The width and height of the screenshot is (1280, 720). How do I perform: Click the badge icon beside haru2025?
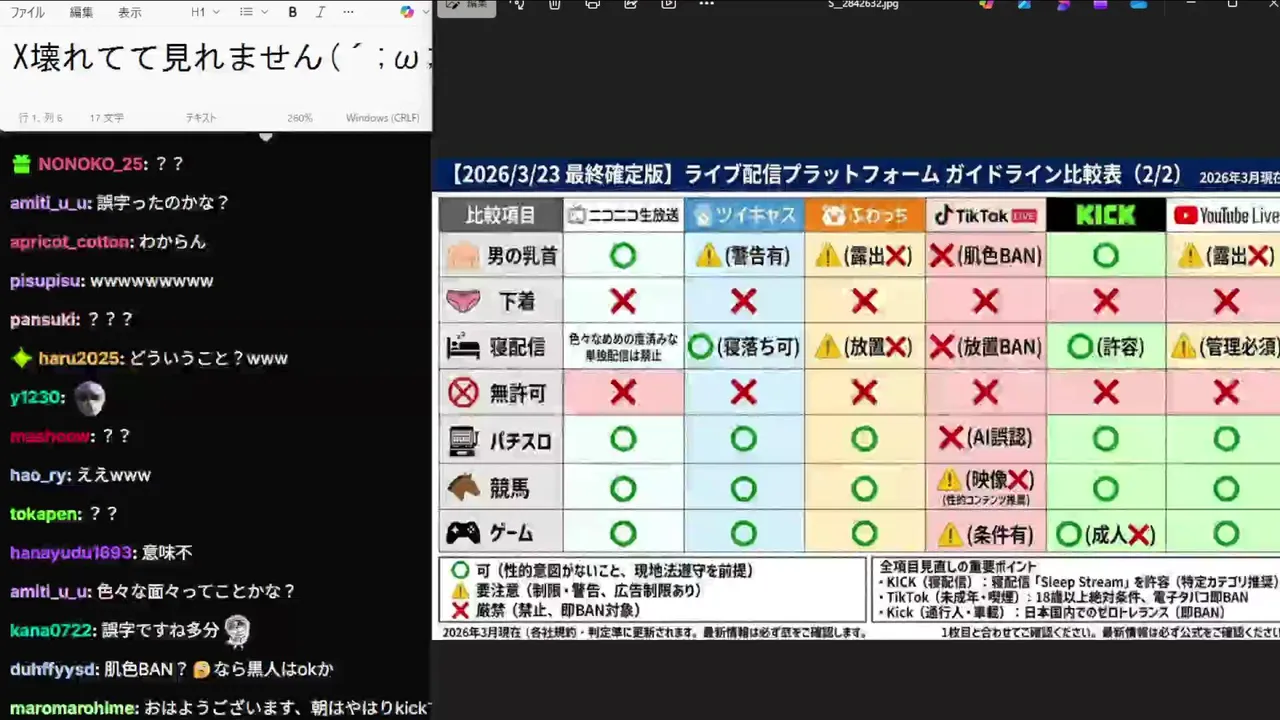tap(20, 358)
